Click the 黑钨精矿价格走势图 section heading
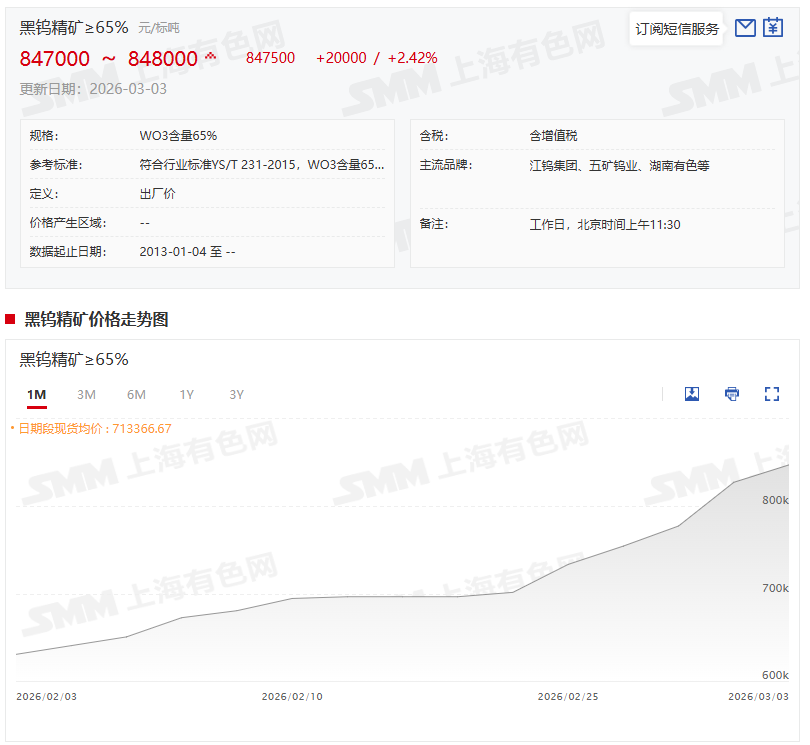This screenshot has height=745, width=810. tap(96, 320)
